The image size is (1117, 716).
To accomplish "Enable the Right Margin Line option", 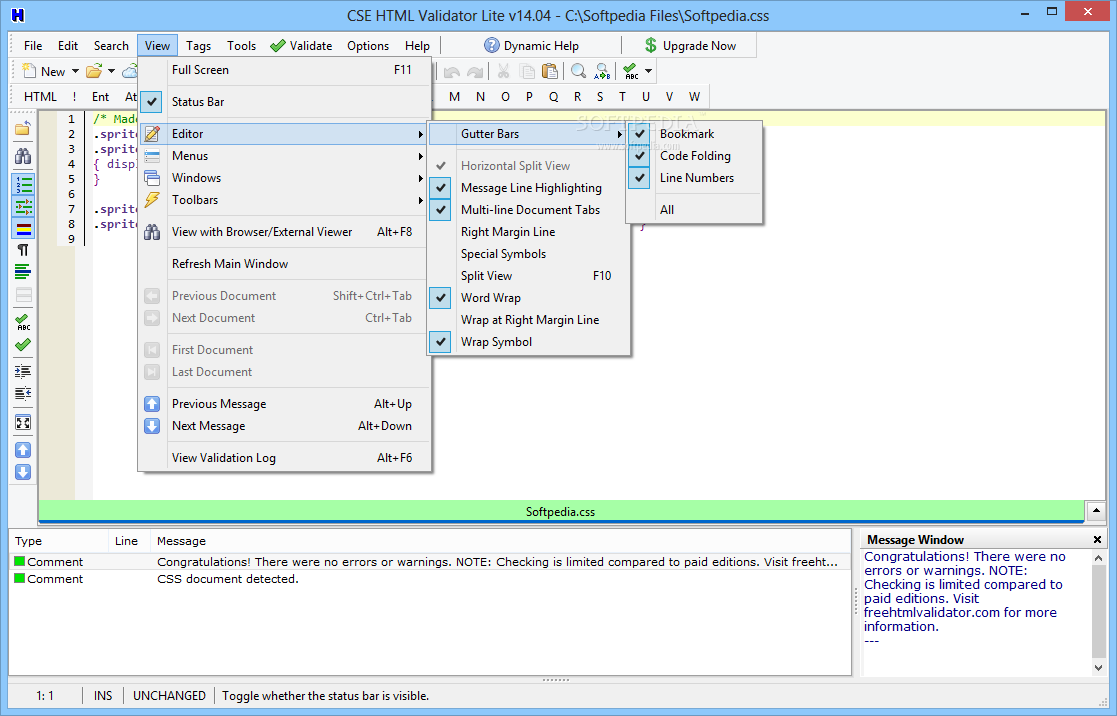I will [529, 232].
